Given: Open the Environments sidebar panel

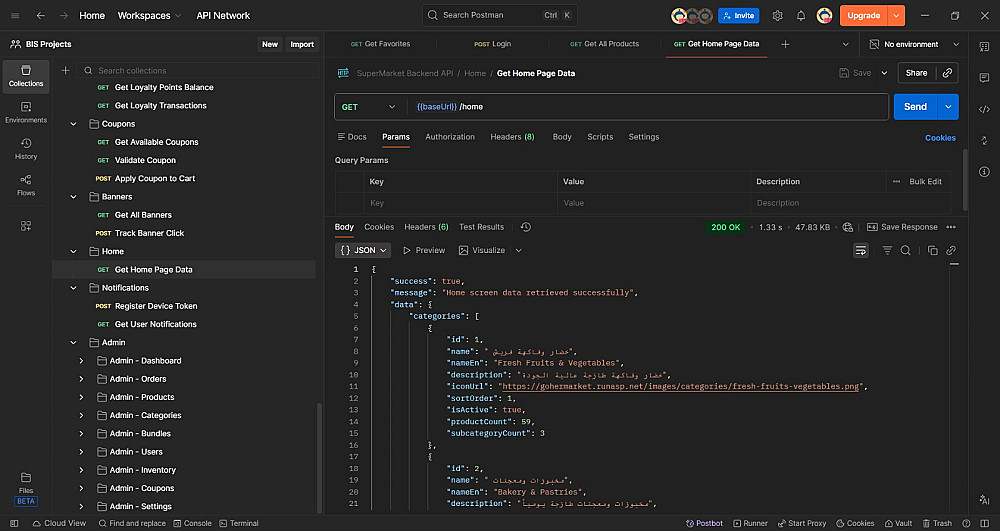Looking at the screenshot, I should [x=26, y=111].
